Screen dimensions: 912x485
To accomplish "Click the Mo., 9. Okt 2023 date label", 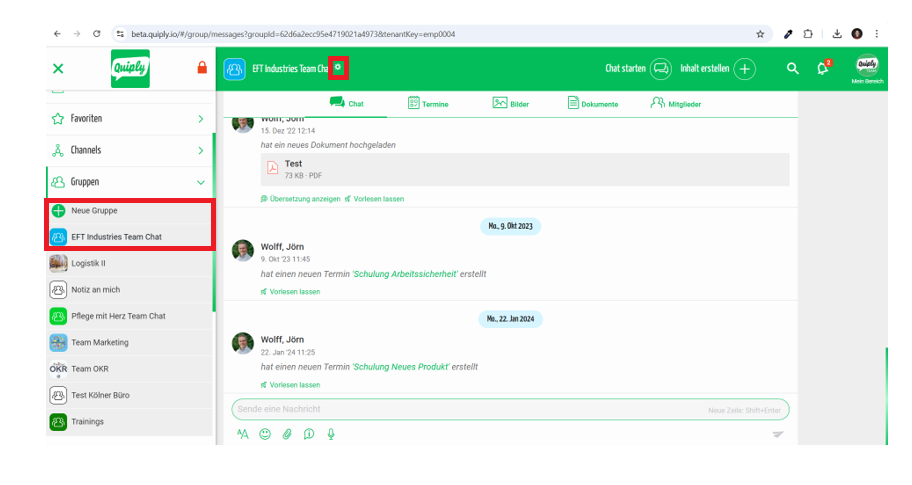I will tap(510, 226).
